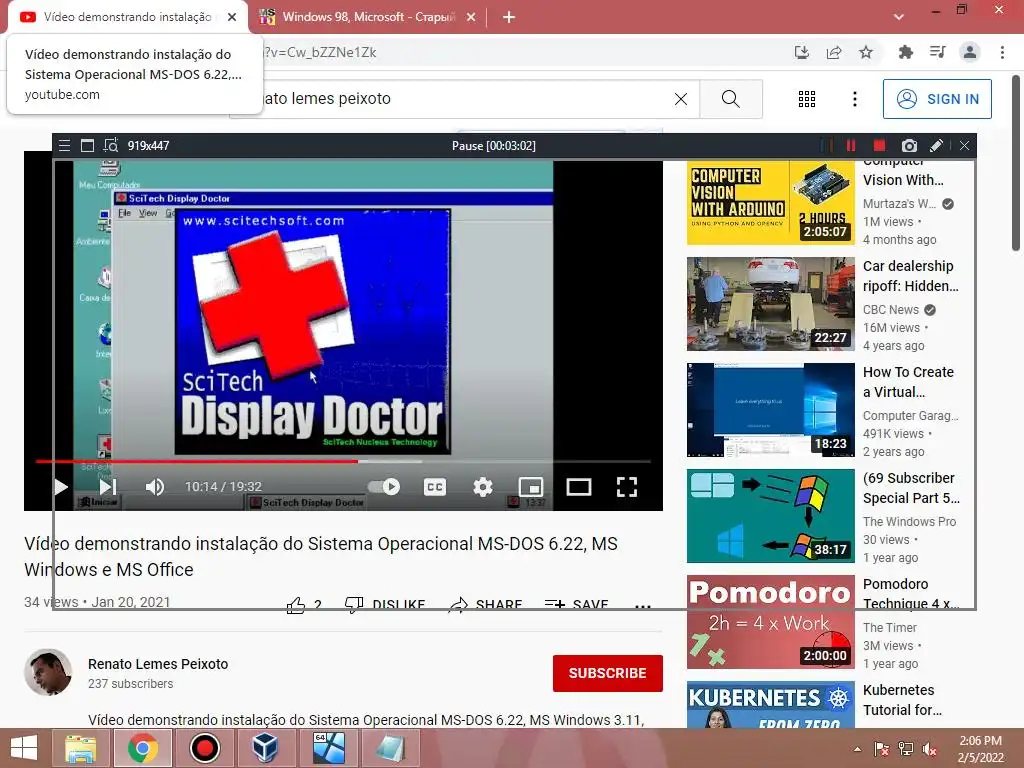
Task: Play the YouTube video
Action: coord(61,487)
